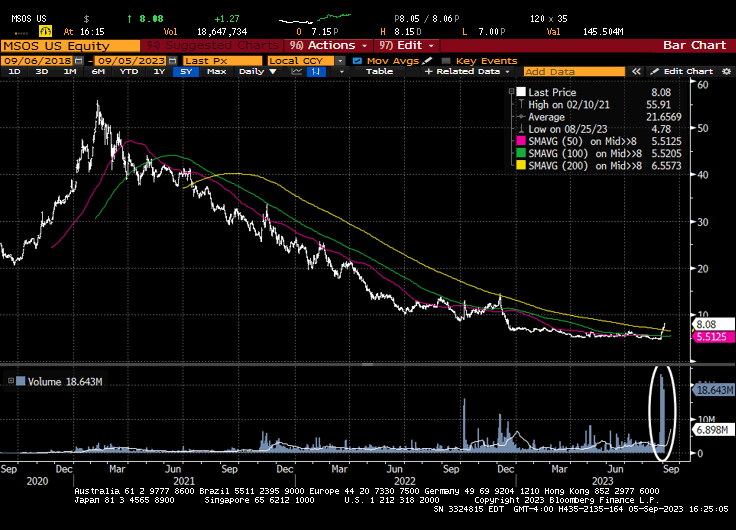
Task: Click the Average 21.6569 legend row
Action: point(598,116)
